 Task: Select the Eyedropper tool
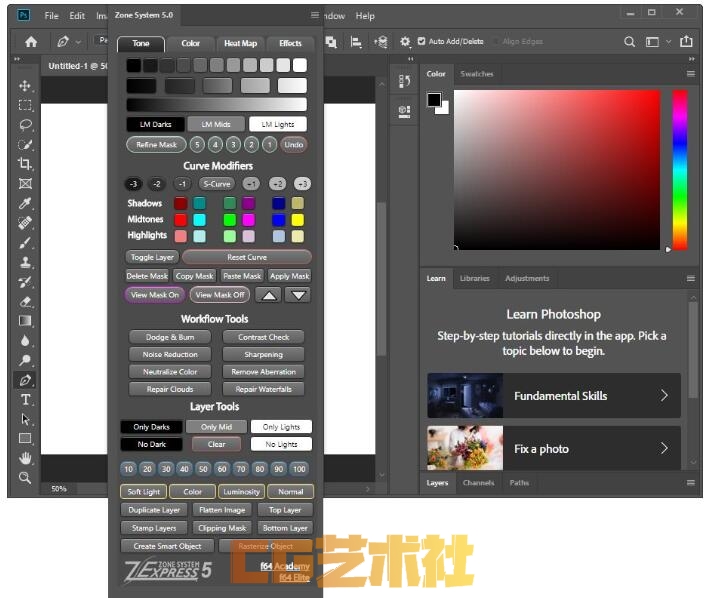click(x=25, y=203)
